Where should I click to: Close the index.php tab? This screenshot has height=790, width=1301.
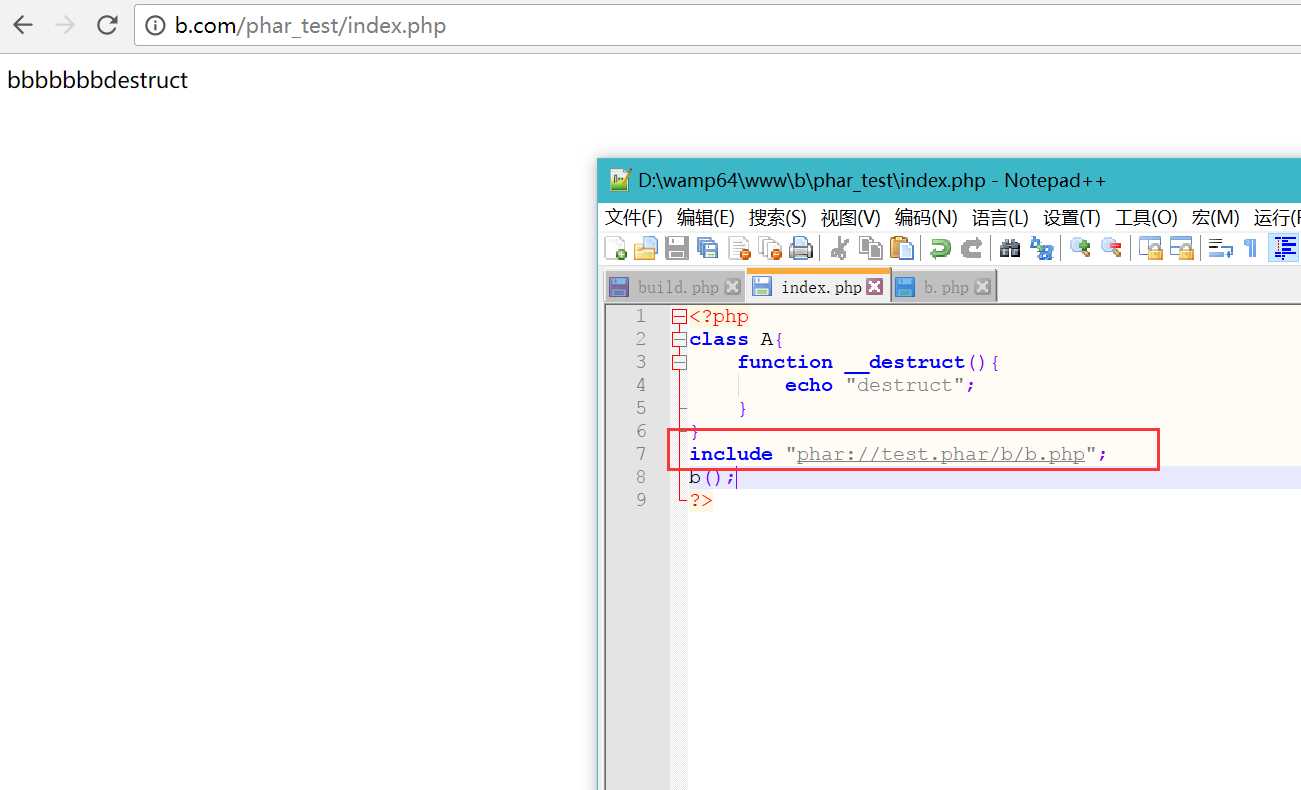click(875, 287)
